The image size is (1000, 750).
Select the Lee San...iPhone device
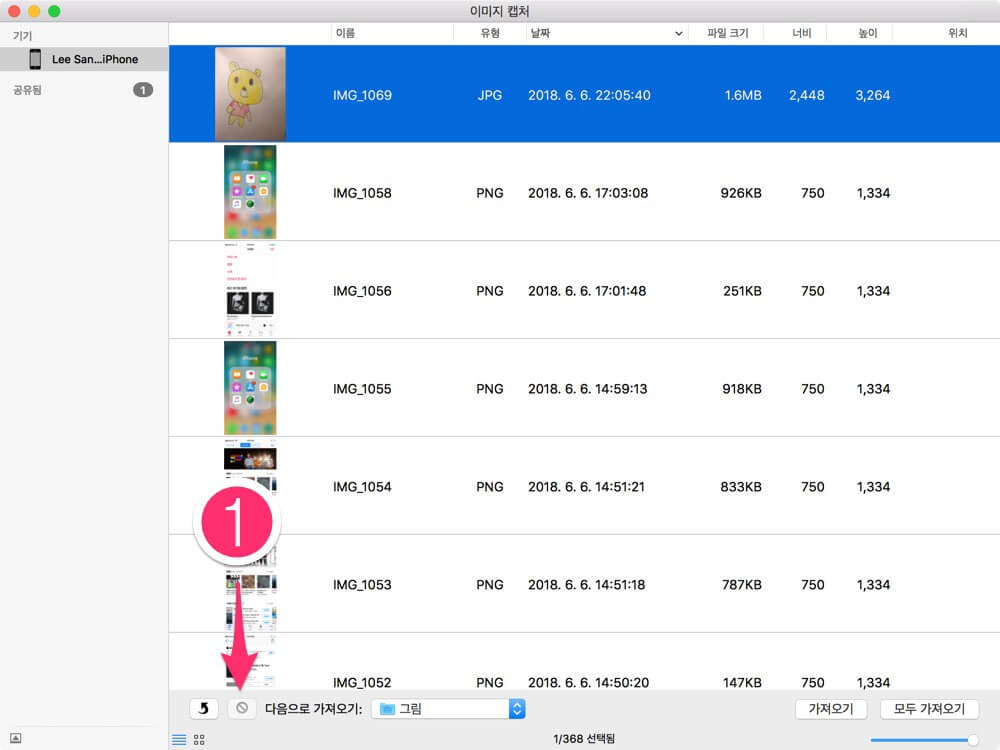(x=84, y=59)
